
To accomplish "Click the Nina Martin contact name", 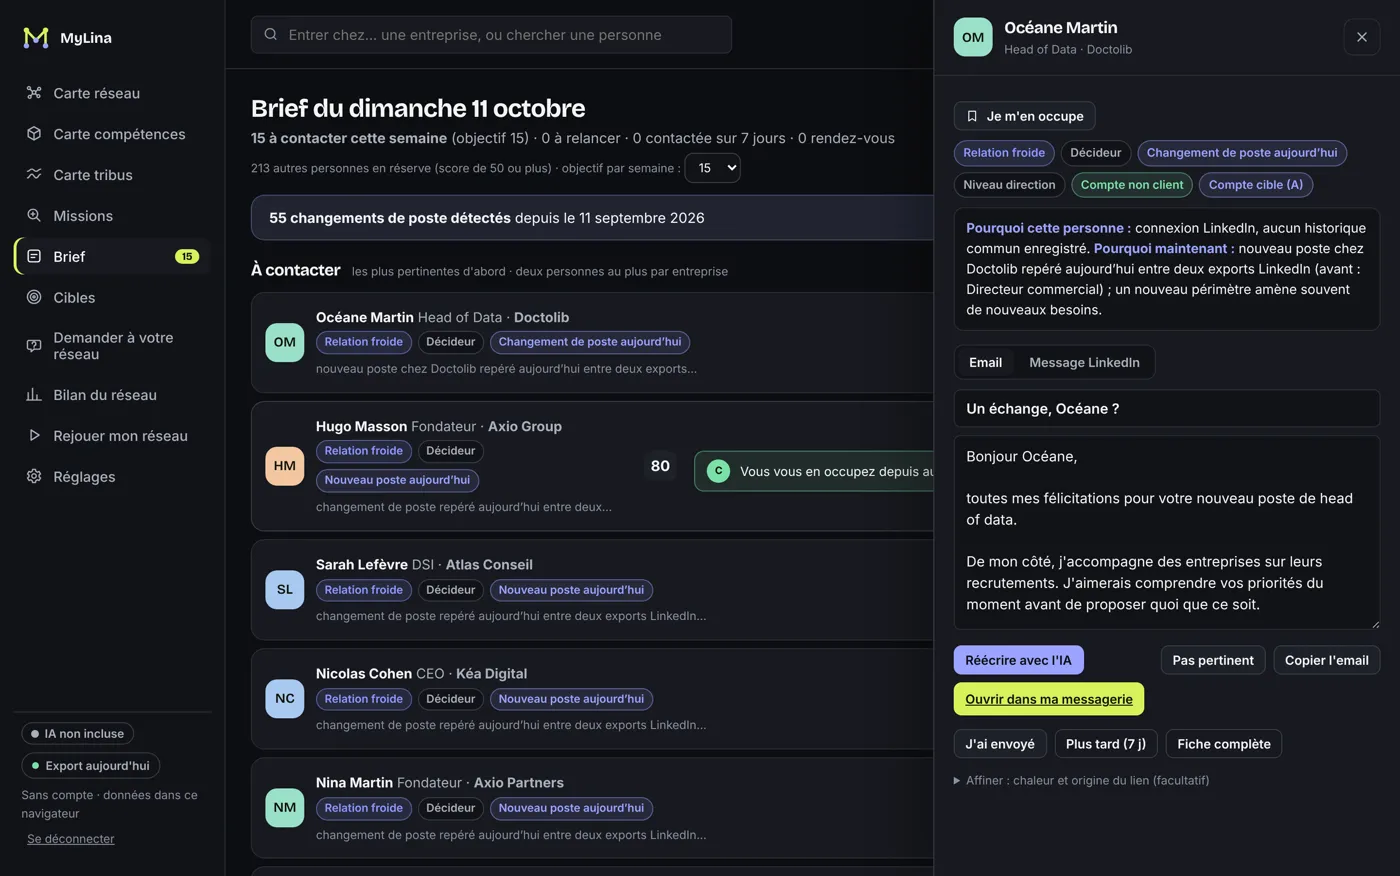I will coord(355,783).
